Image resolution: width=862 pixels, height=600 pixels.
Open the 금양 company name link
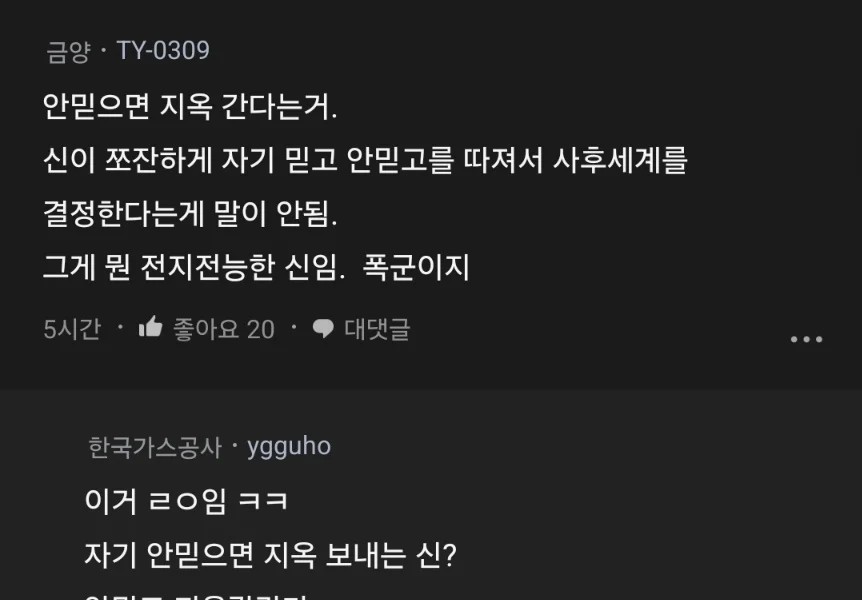click(68, 51)
